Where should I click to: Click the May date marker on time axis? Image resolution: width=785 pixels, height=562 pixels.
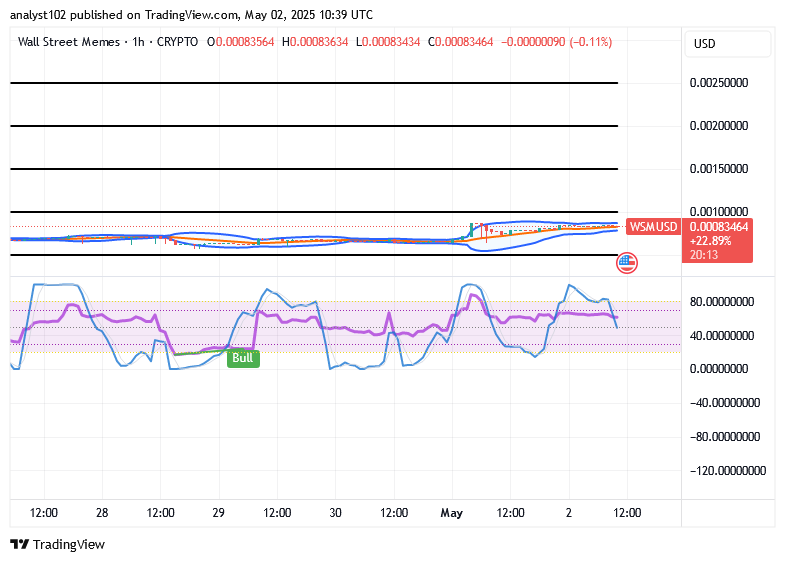tap(452, 513)
